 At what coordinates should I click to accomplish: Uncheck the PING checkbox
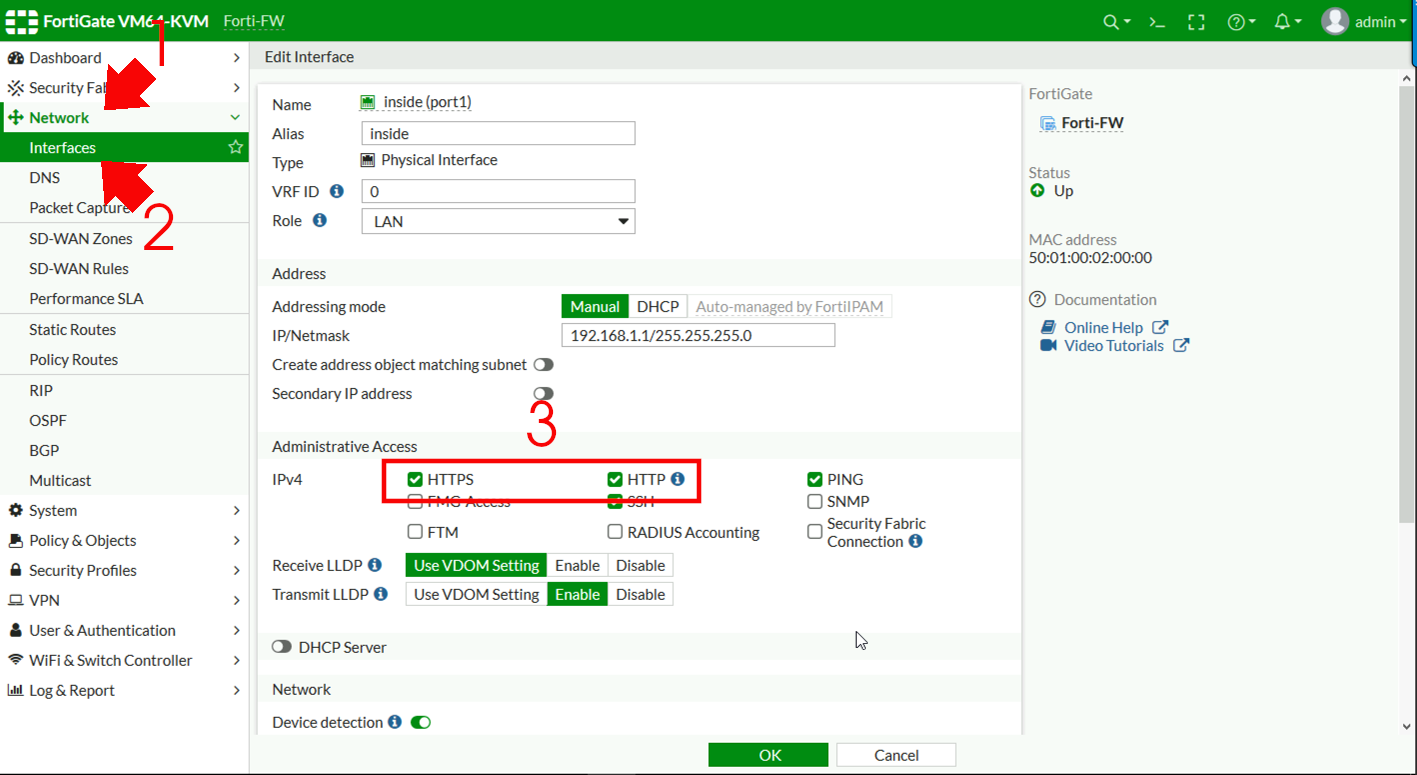(815, 480)
